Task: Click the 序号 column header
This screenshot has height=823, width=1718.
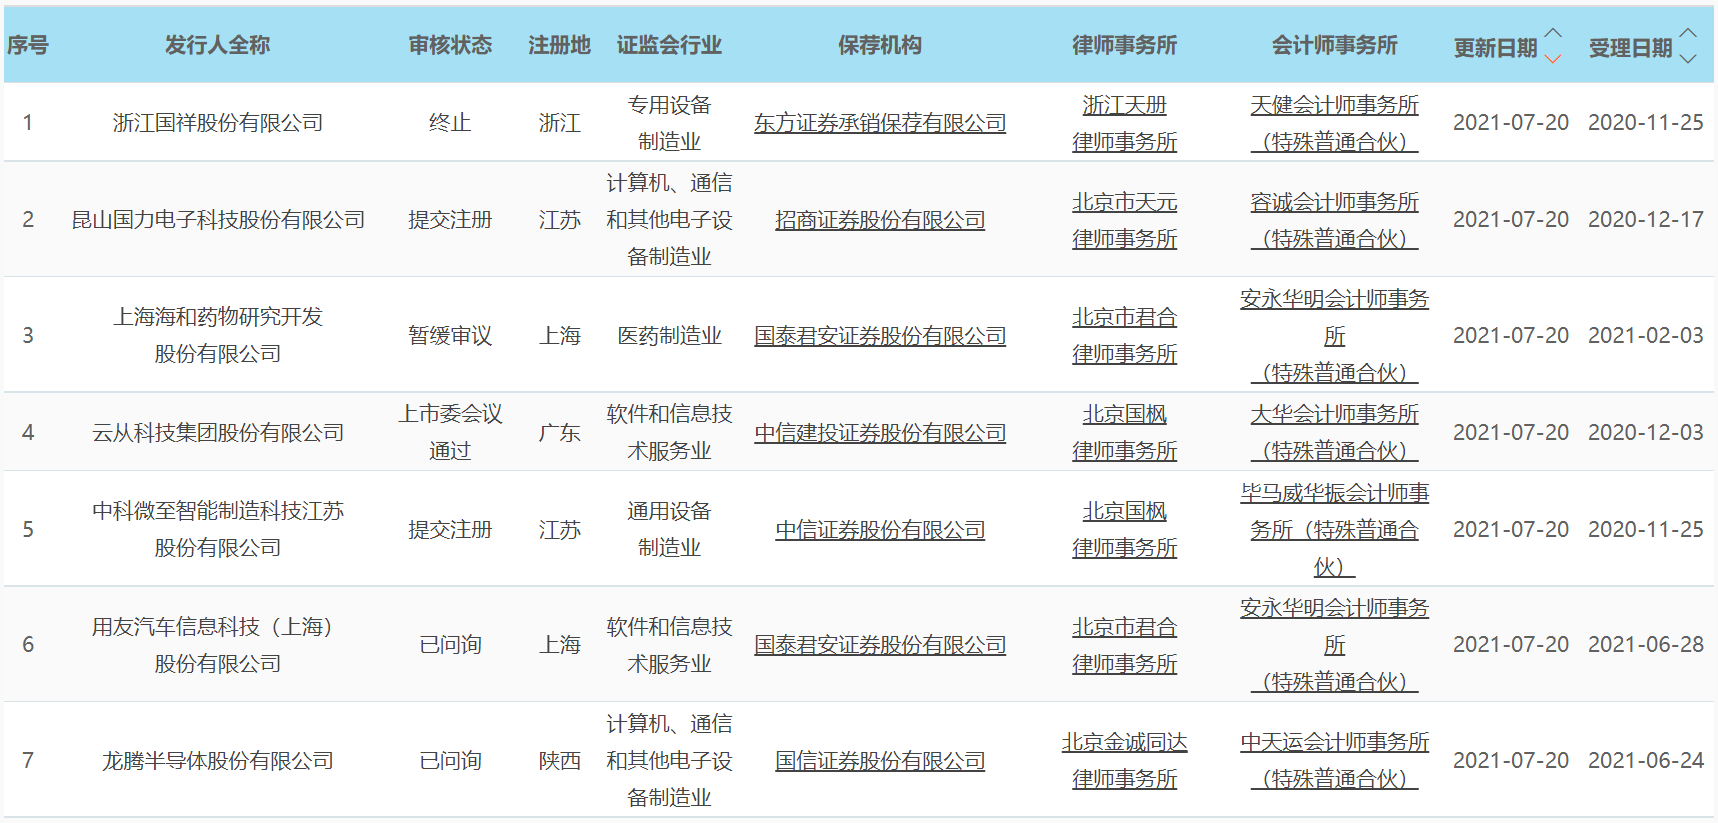Action: pyautogui.click(x=28, y=45)
